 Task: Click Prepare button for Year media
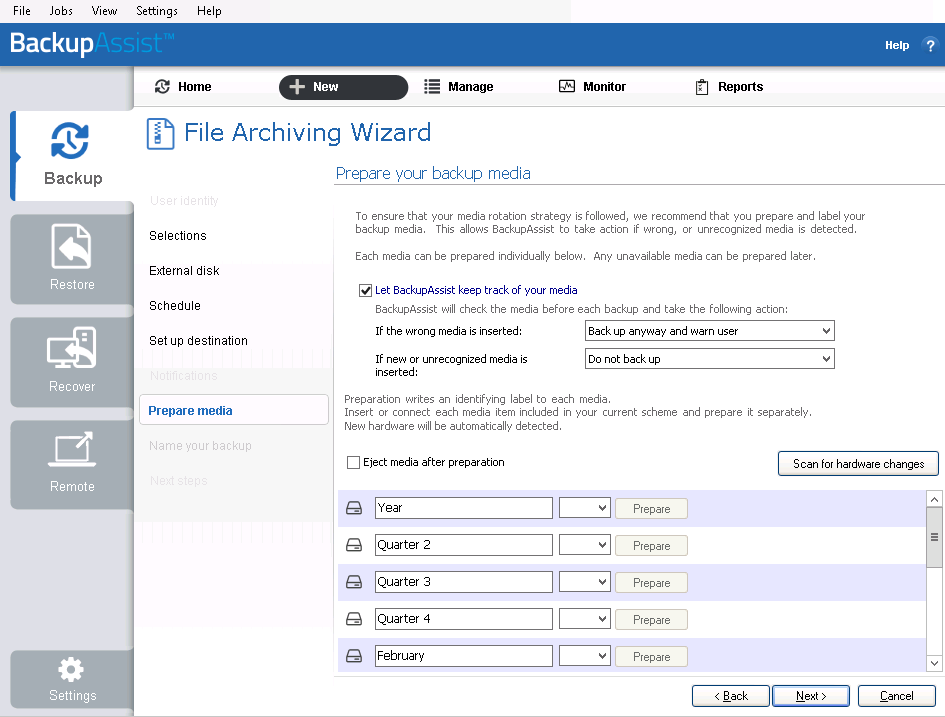[651, 509]
